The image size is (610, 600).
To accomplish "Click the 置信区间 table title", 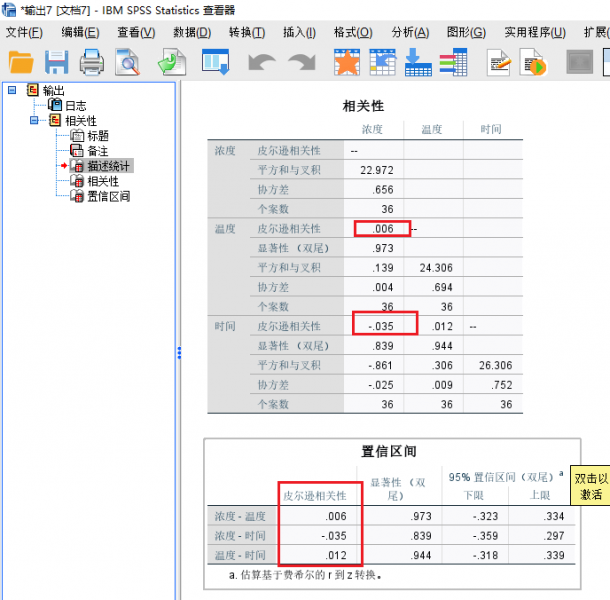I will 389,451.
